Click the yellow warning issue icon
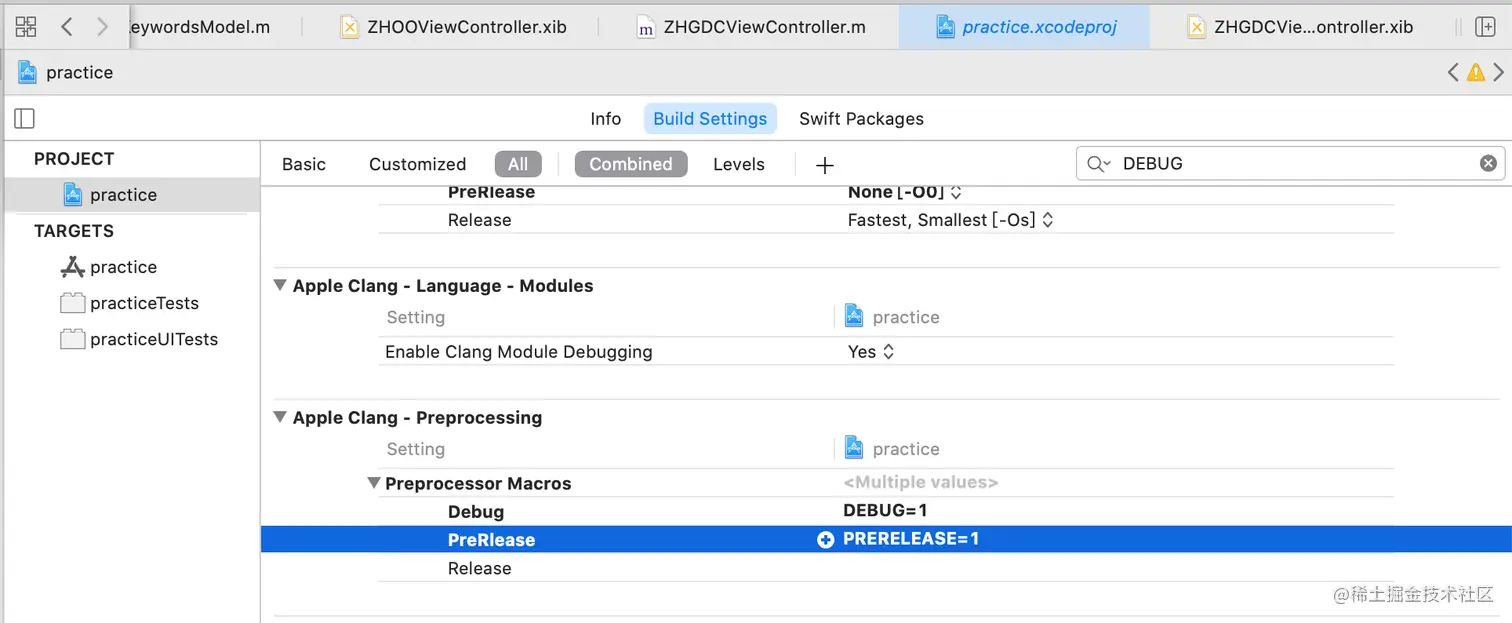The width and height of the screenshot is (1512, 623). 1476,72
